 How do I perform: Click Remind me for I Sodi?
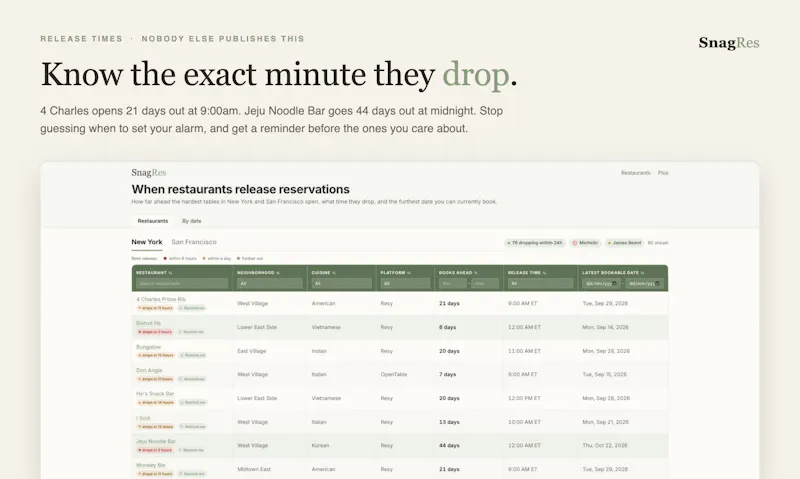coord(192,426)
